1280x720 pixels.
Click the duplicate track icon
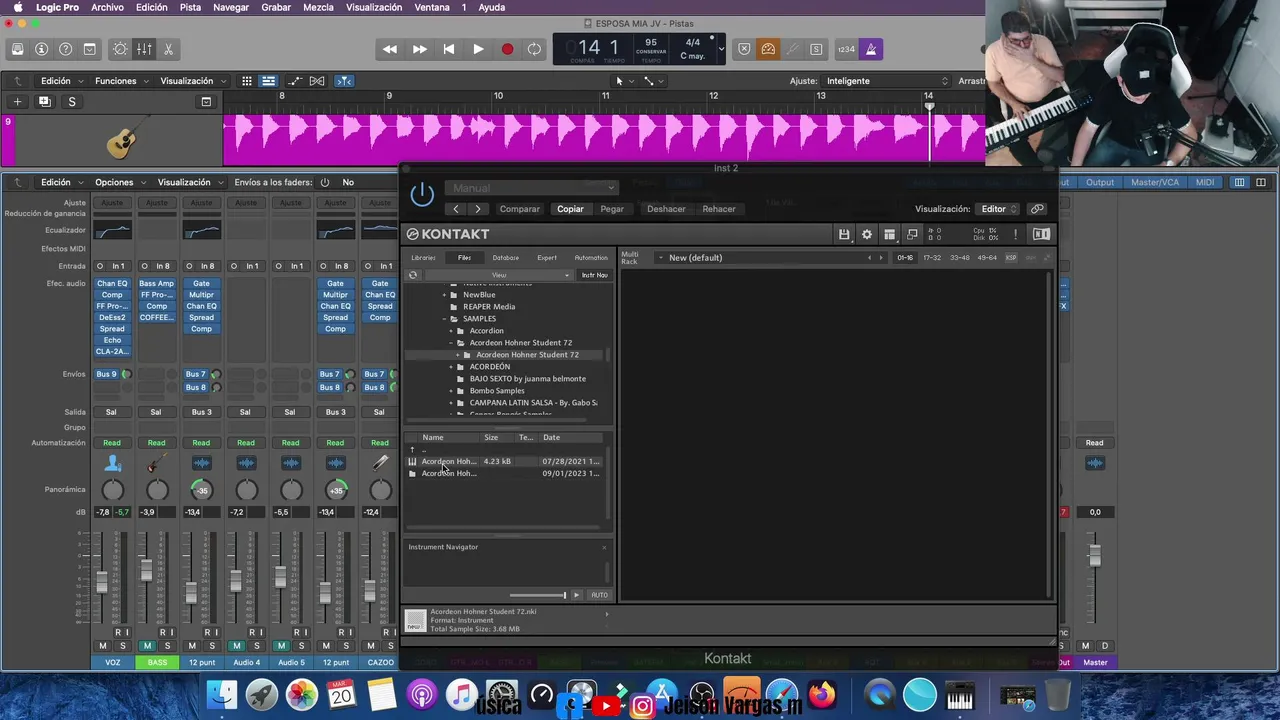[44, 101]
